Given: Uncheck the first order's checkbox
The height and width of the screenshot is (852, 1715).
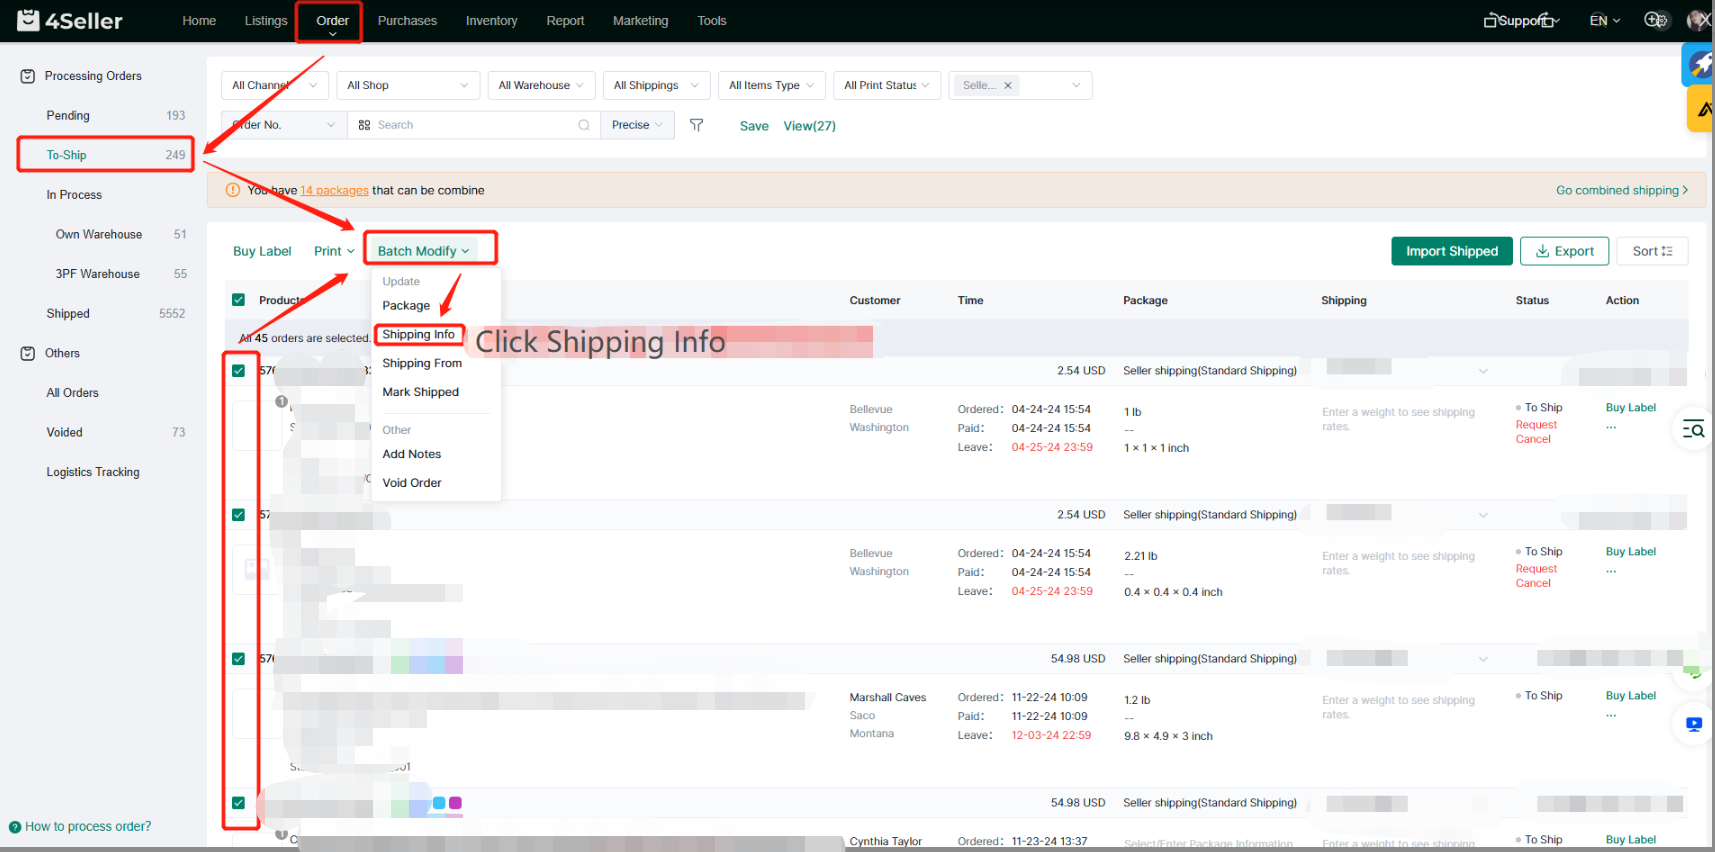Looking at the screenshot, I should coord(239,371).
